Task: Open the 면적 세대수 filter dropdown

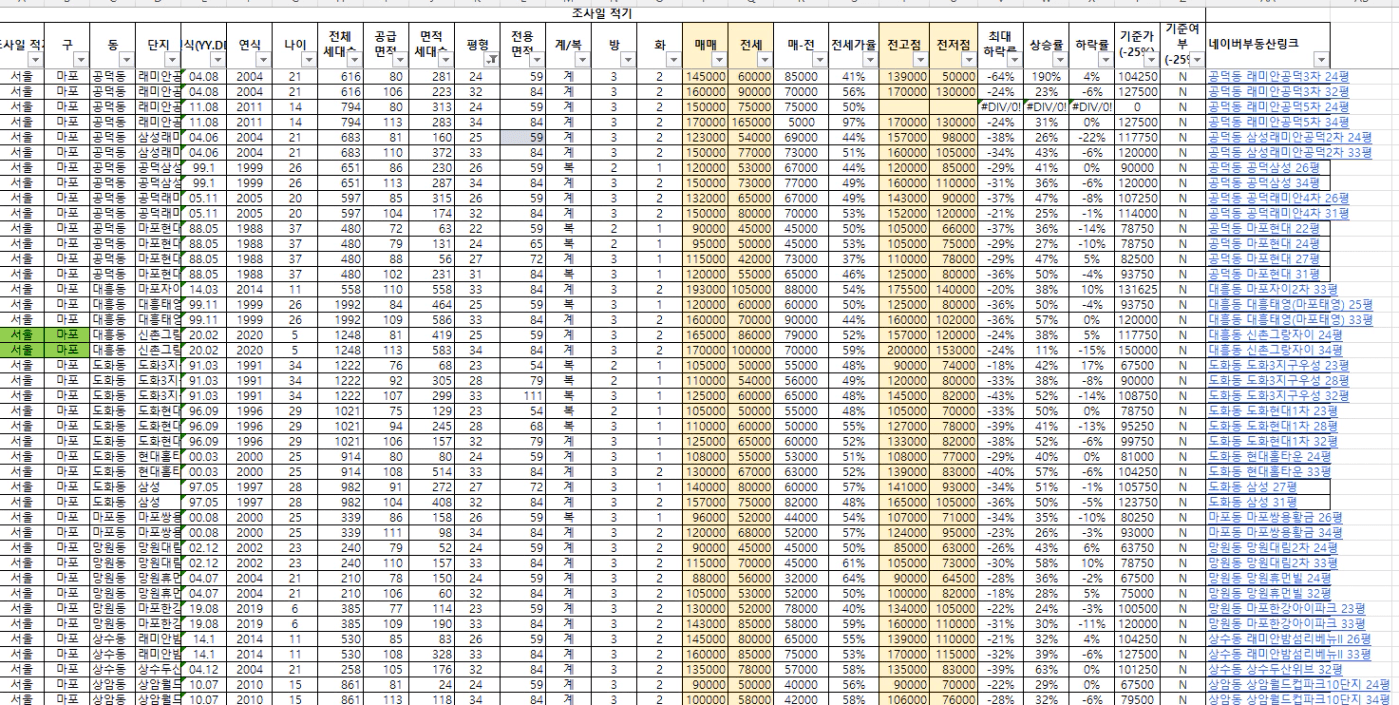Action: tap(445, 61)
